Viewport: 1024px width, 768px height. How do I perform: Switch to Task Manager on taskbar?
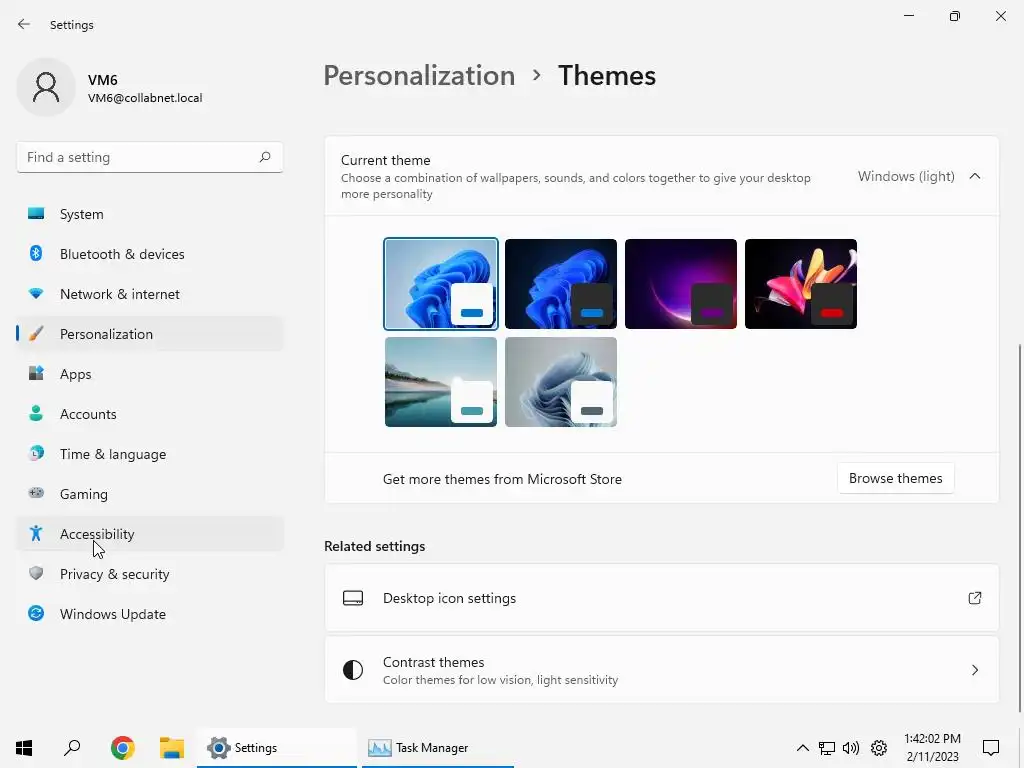(x=438, y=747)
